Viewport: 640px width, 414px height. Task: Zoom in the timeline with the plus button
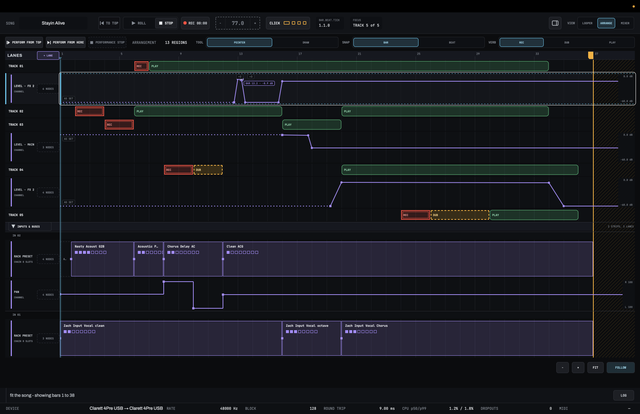578,367
